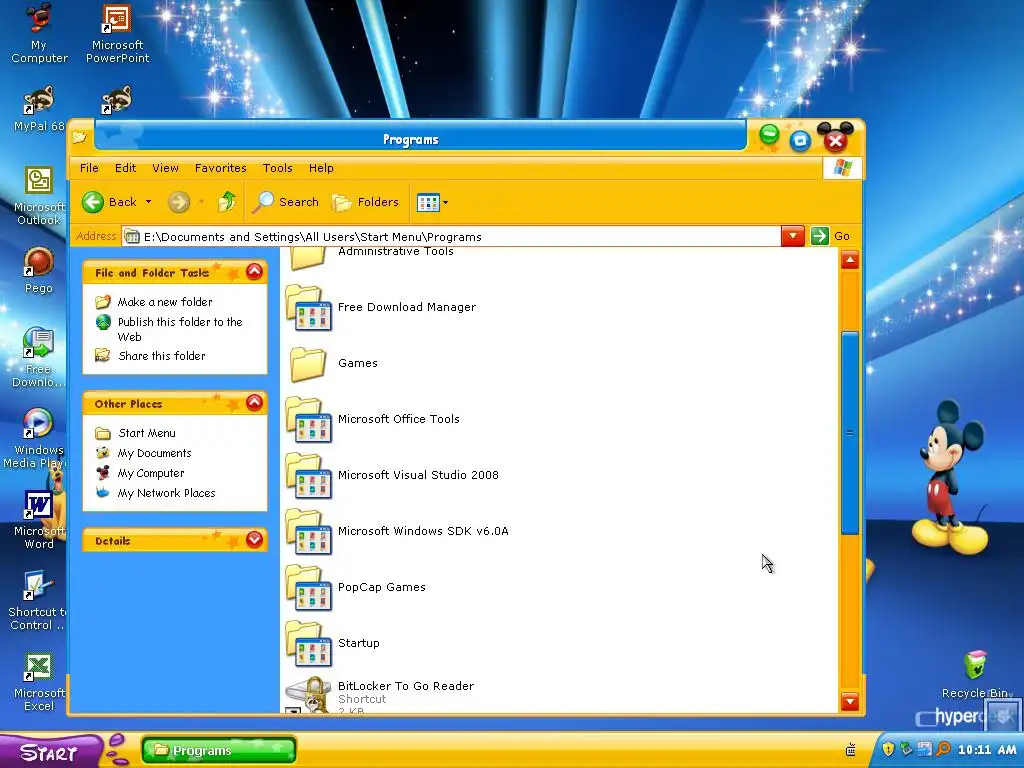Click the Forward arrow icon in toolbar
This screenshot has height=768, width=1024.
[x=178, y=202]
